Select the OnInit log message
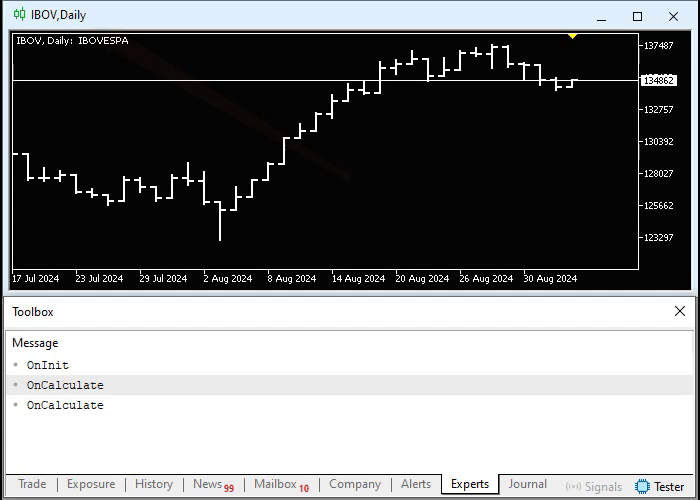Image resolution: width=700 pixels, height=500 pixels. (350, 365)
